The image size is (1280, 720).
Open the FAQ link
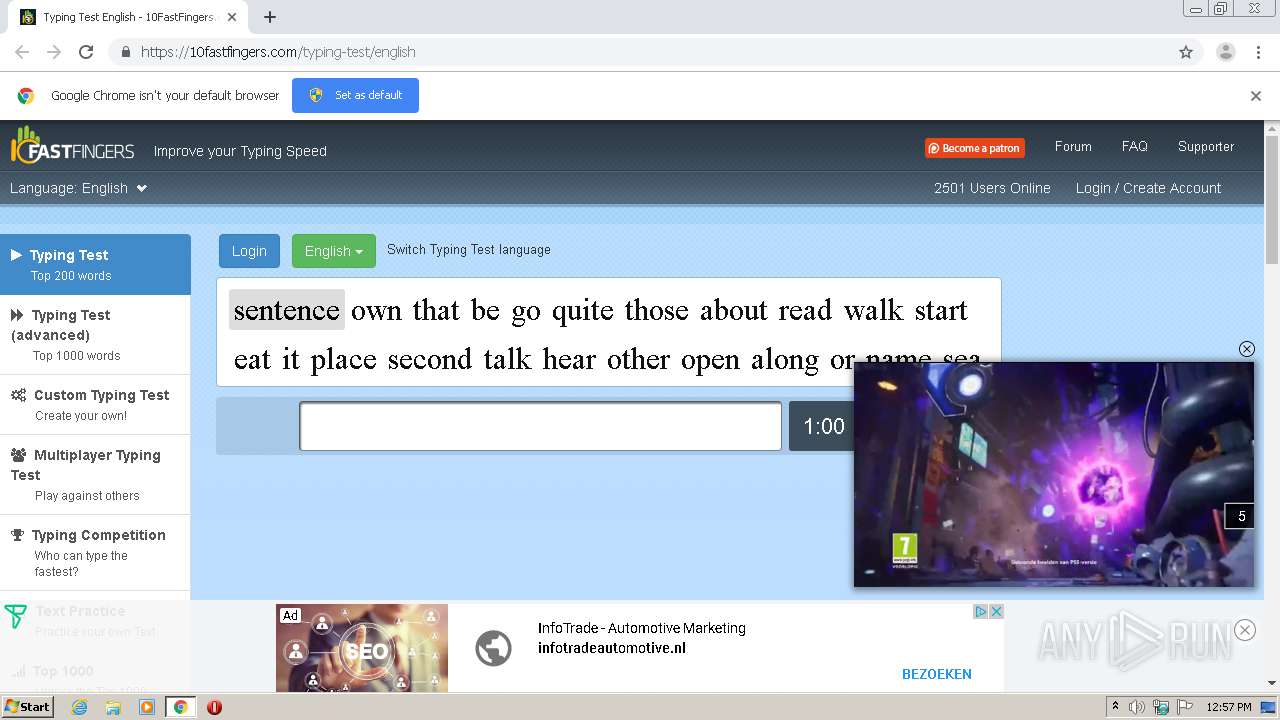click(1134, 146)
